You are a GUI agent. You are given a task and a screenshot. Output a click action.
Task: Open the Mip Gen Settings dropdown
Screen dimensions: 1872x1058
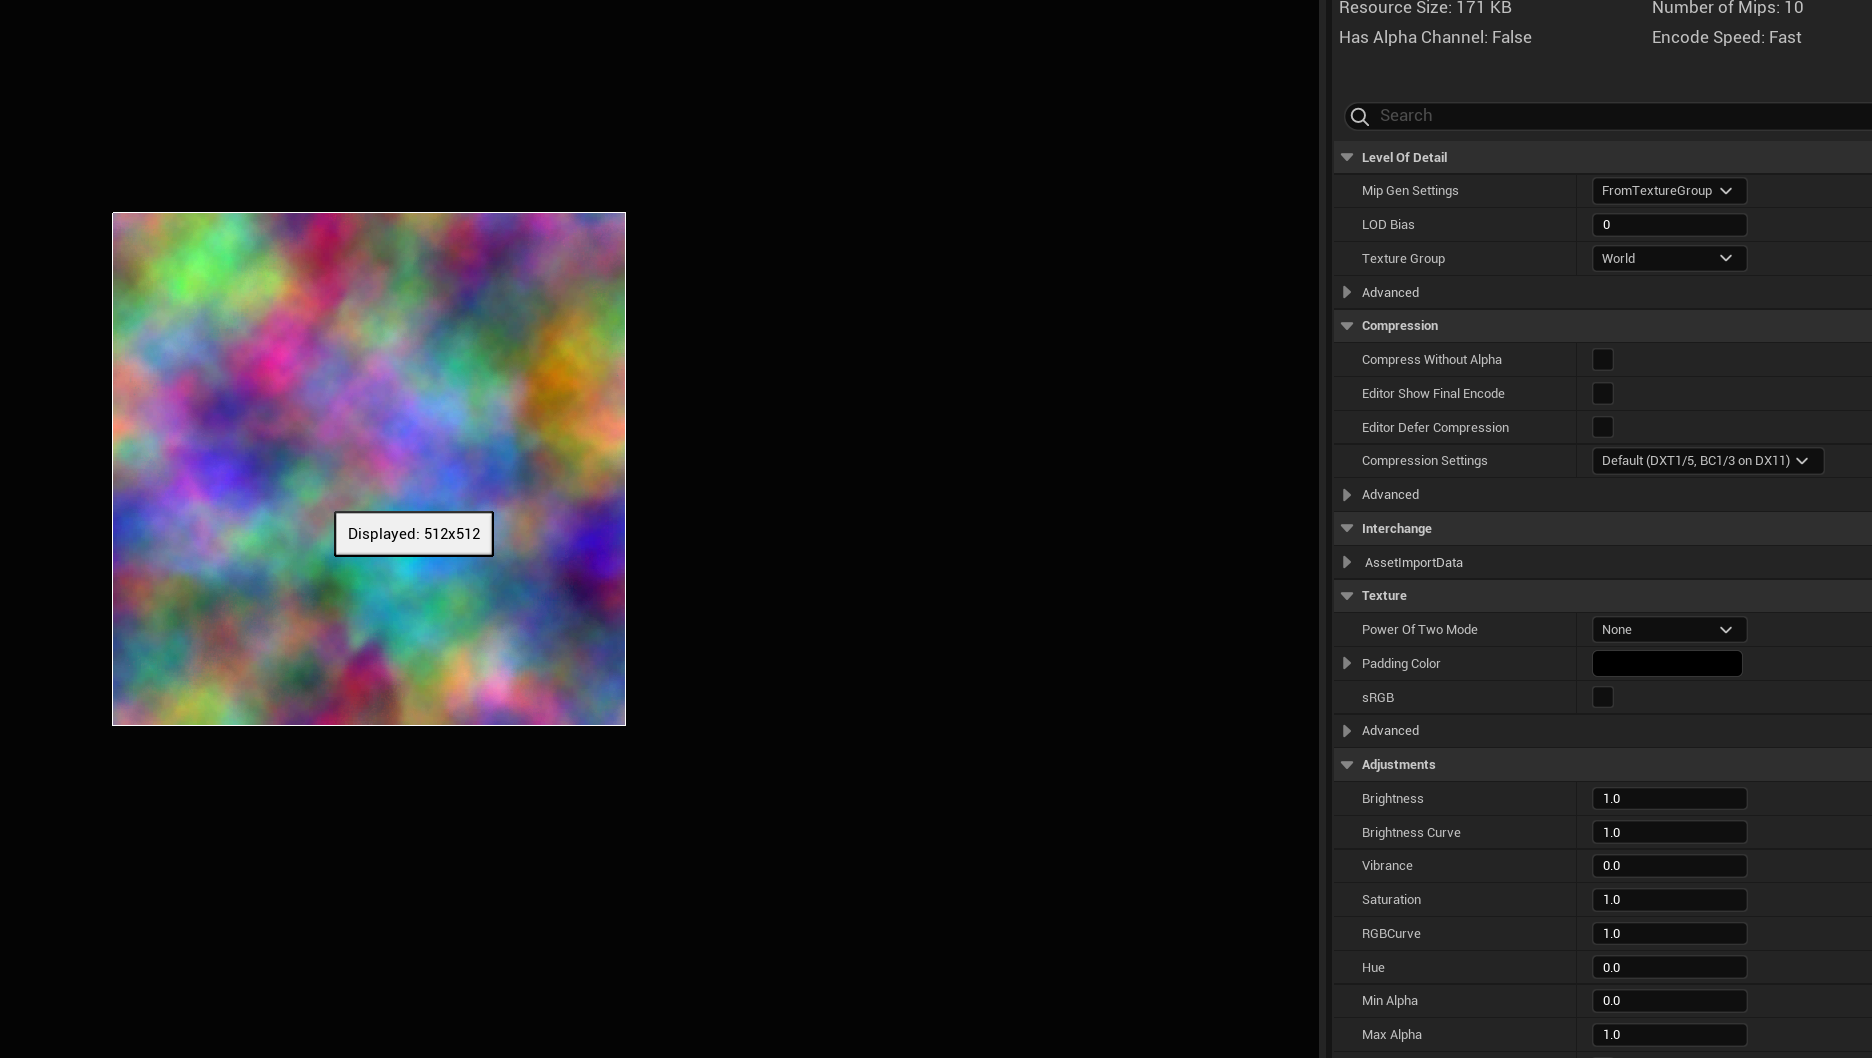(x=1669, y=191)
